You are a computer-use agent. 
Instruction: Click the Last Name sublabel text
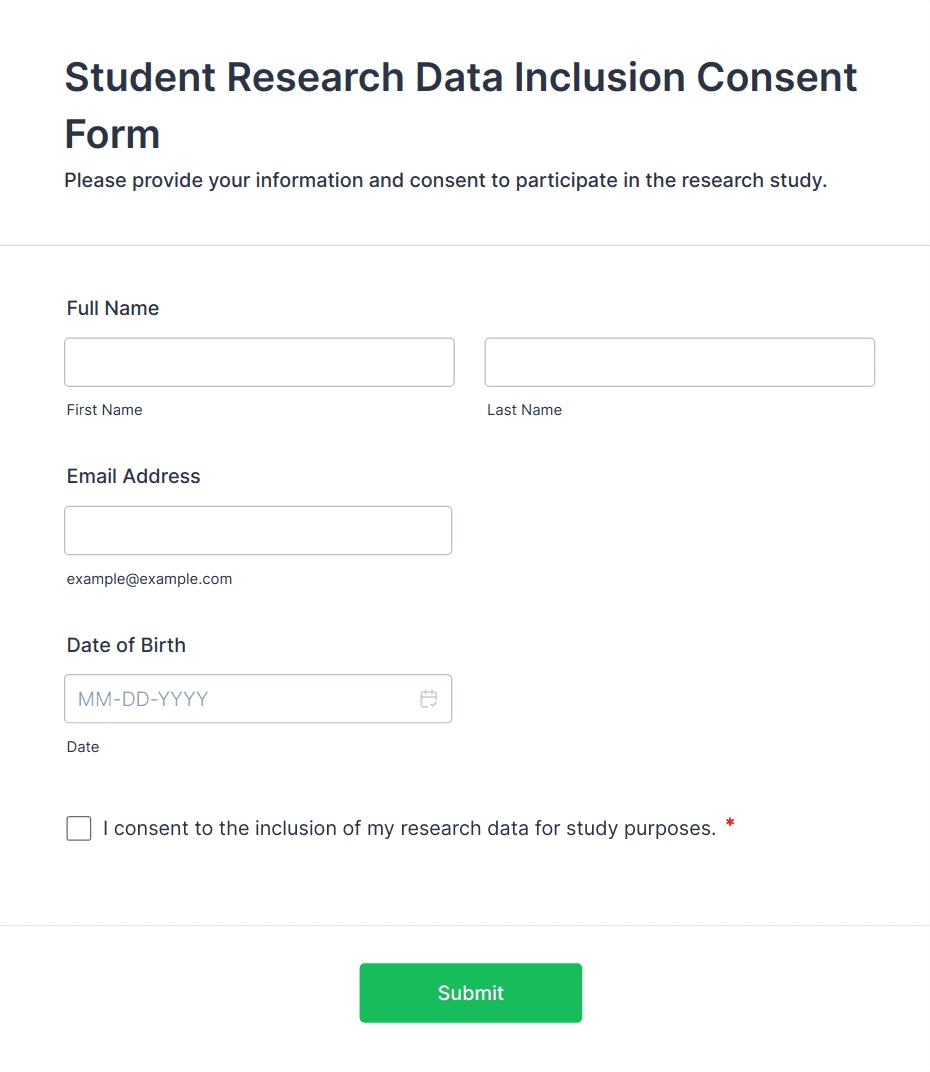coord(524,410)
